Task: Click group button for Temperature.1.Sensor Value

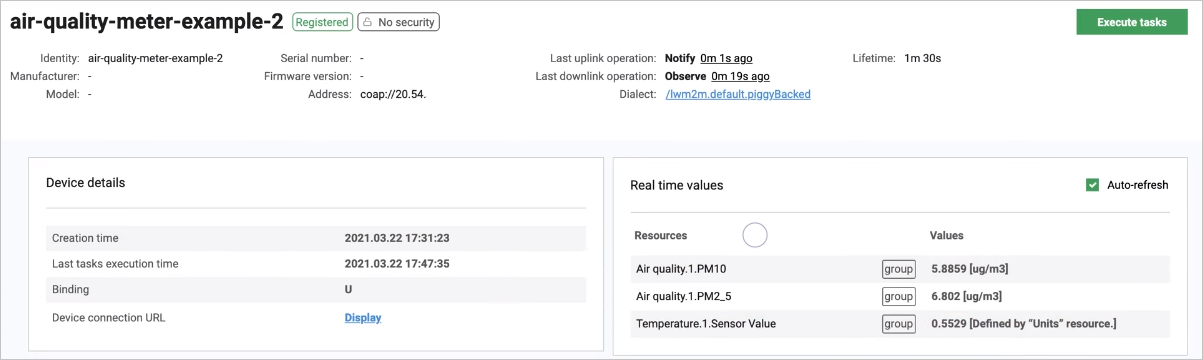Action: click(x=898, y=324)
